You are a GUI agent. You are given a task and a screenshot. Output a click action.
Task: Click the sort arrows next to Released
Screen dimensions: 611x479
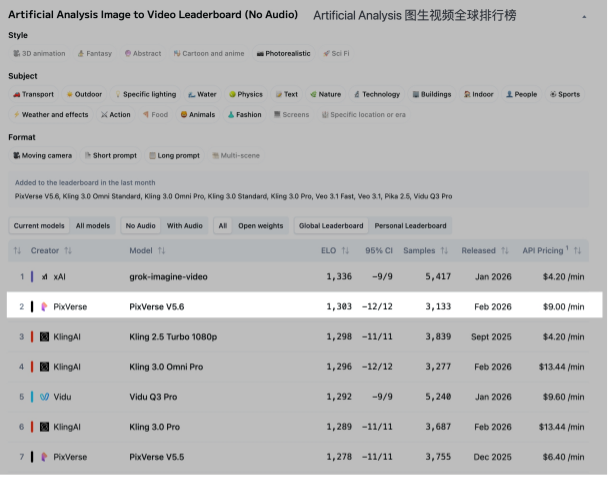tap(505, 250)
